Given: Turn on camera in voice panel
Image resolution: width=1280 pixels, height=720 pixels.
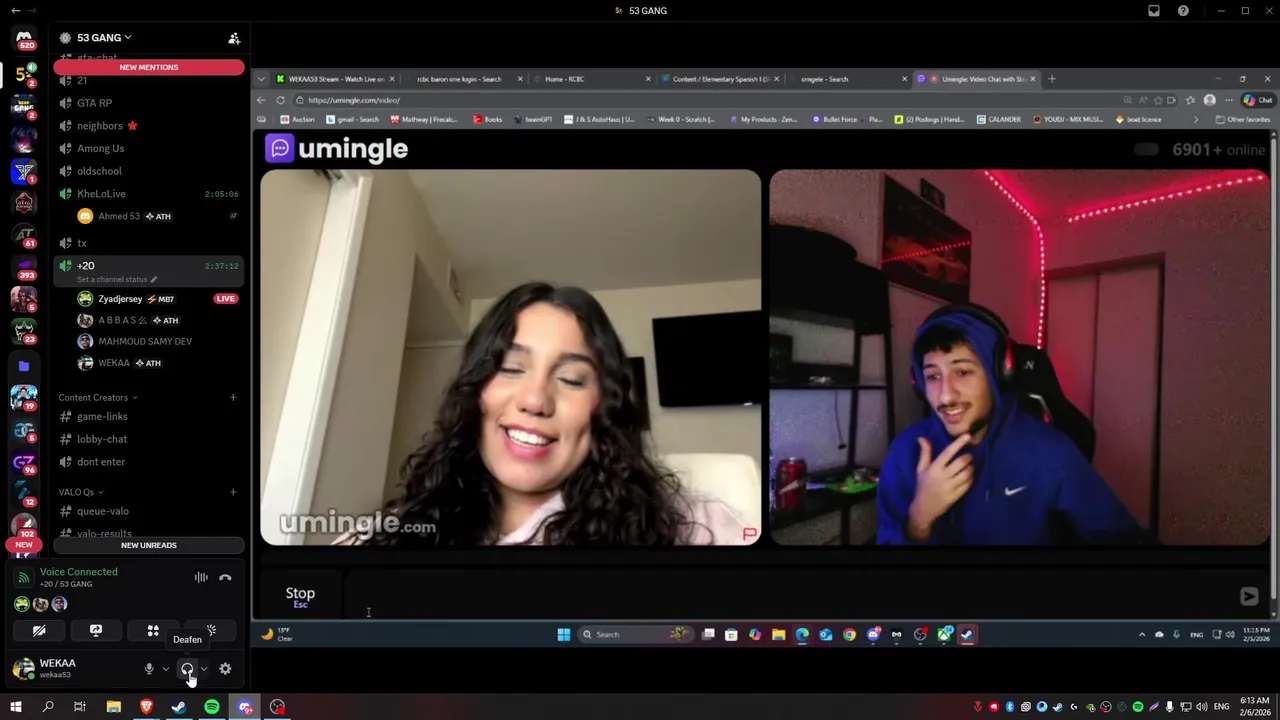Looking at the screenshot, I should coord(39,631).
